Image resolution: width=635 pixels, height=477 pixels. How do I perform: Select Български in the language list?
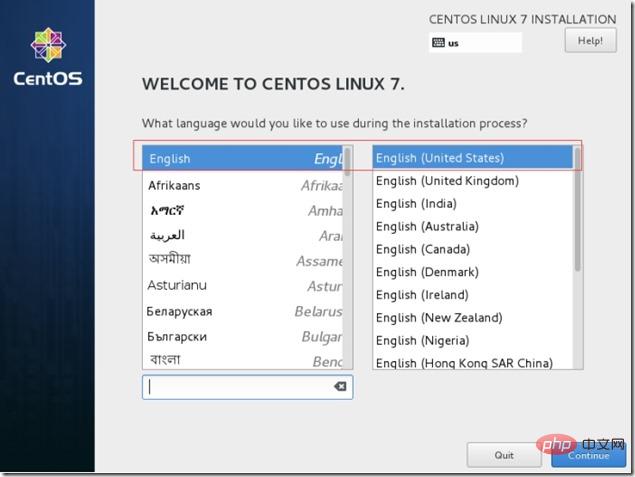point(243,336)
